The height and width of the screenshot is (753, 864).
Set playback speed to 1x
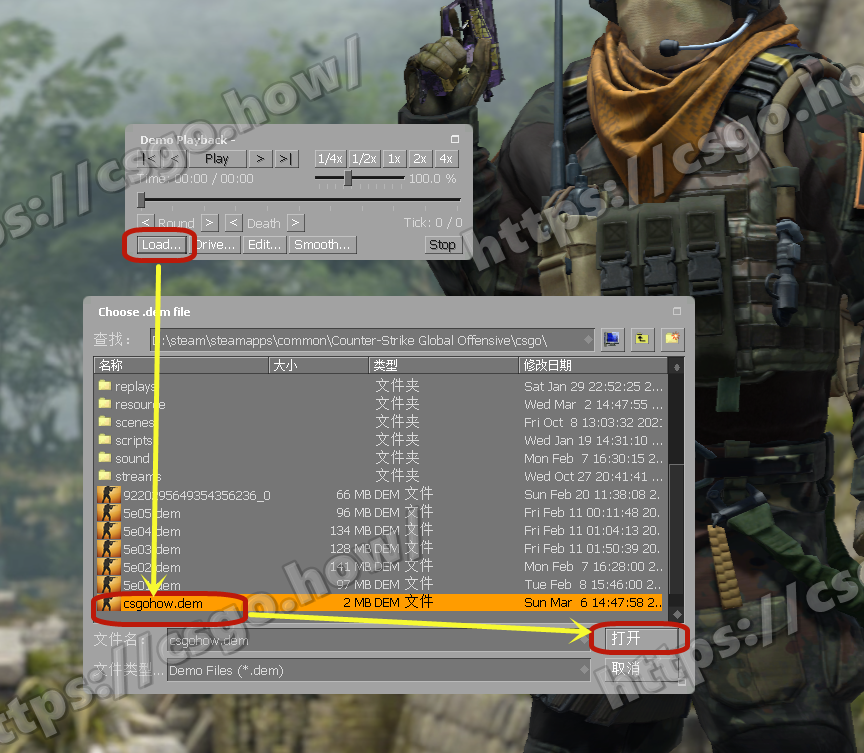click(x=394, y=159)
